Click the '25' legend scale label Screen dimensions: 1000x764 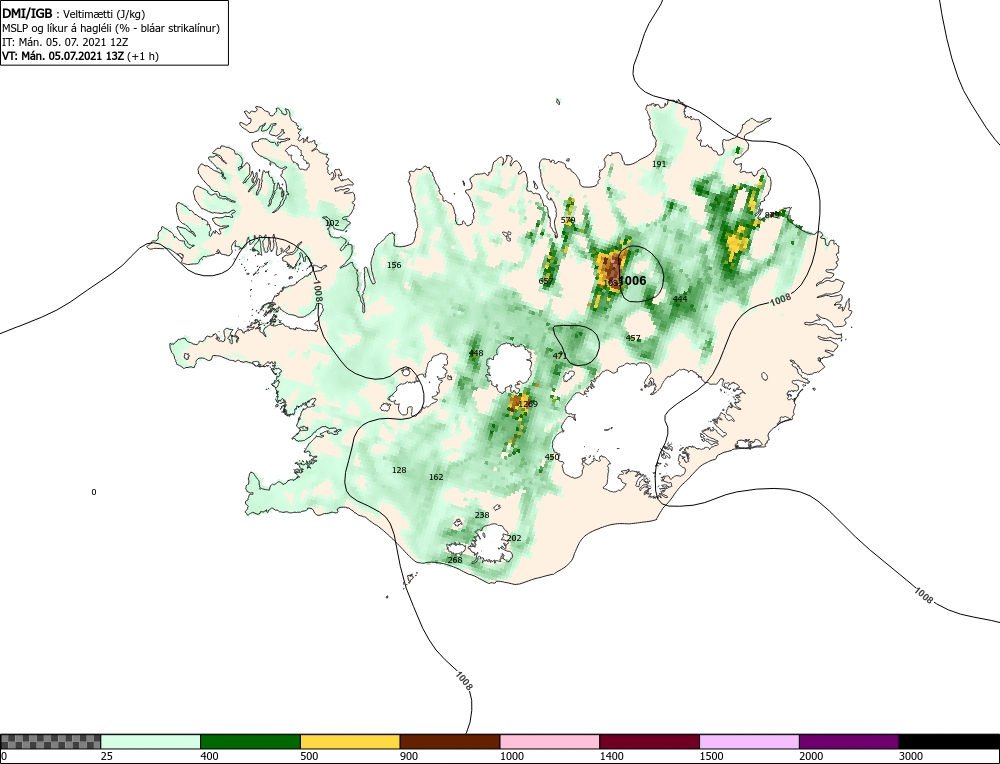(x=106, y=756)
